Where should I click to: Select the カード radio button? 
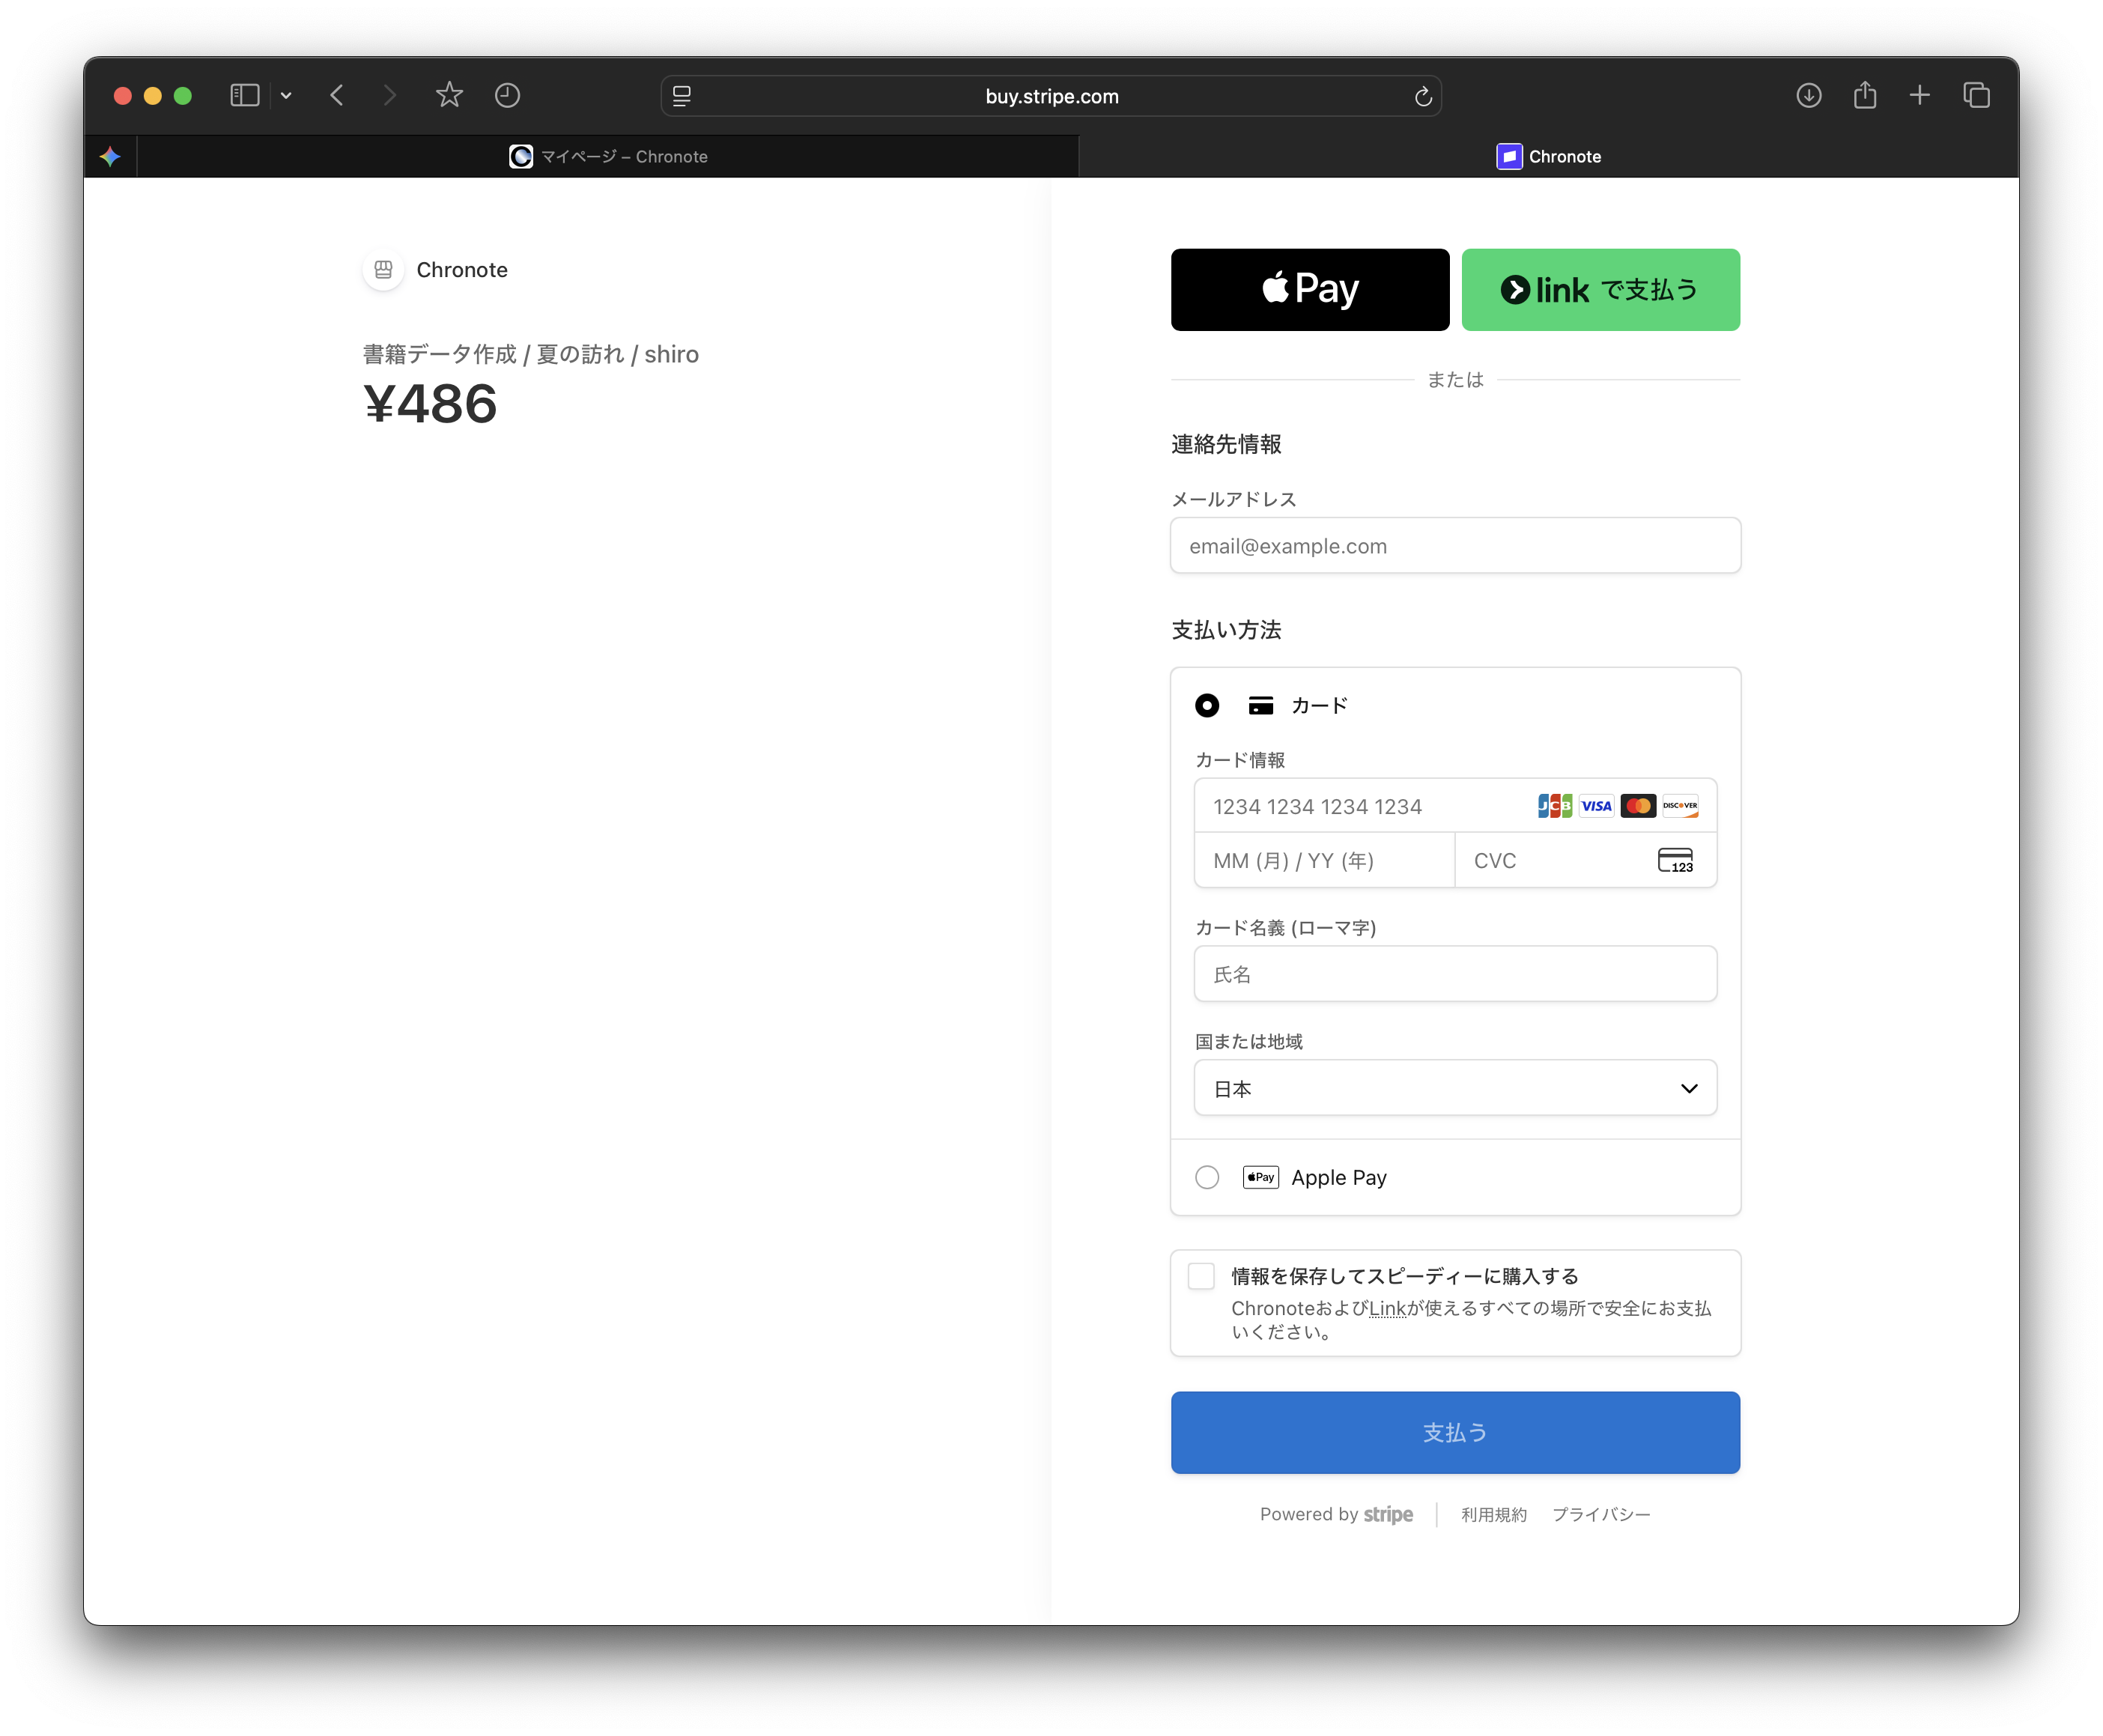point(1207,706)
